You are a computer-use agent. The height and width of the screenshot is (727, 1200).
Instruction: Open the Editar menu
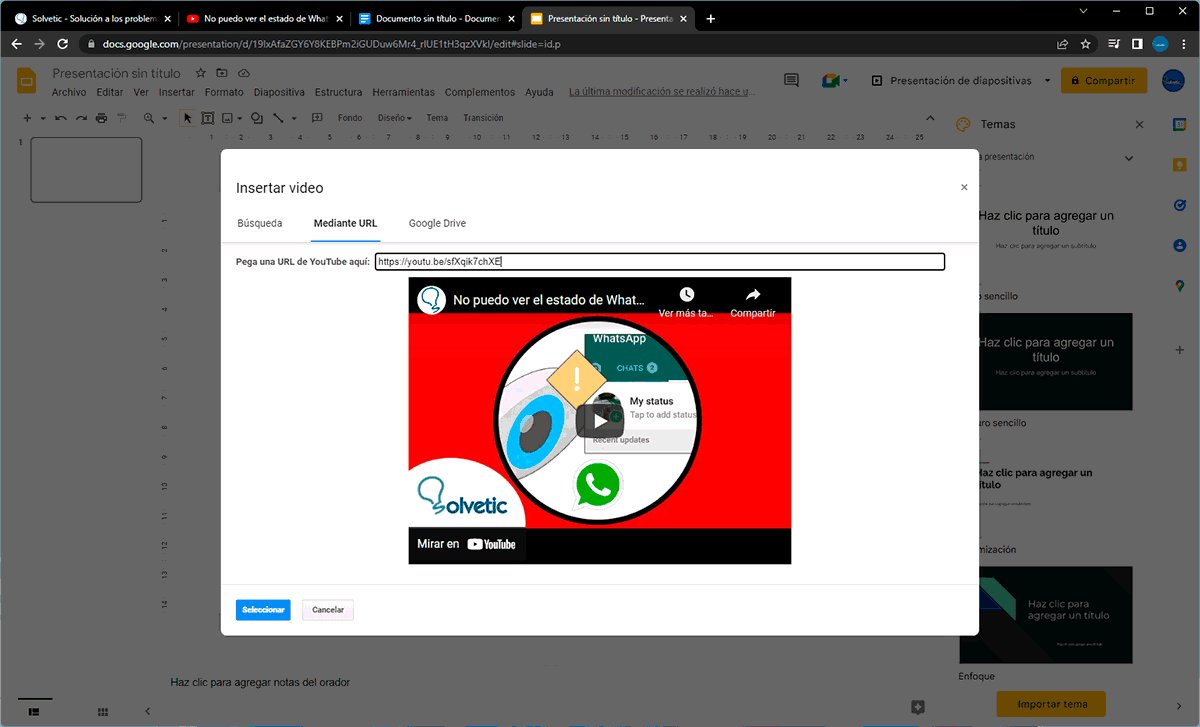coord(110,92)
